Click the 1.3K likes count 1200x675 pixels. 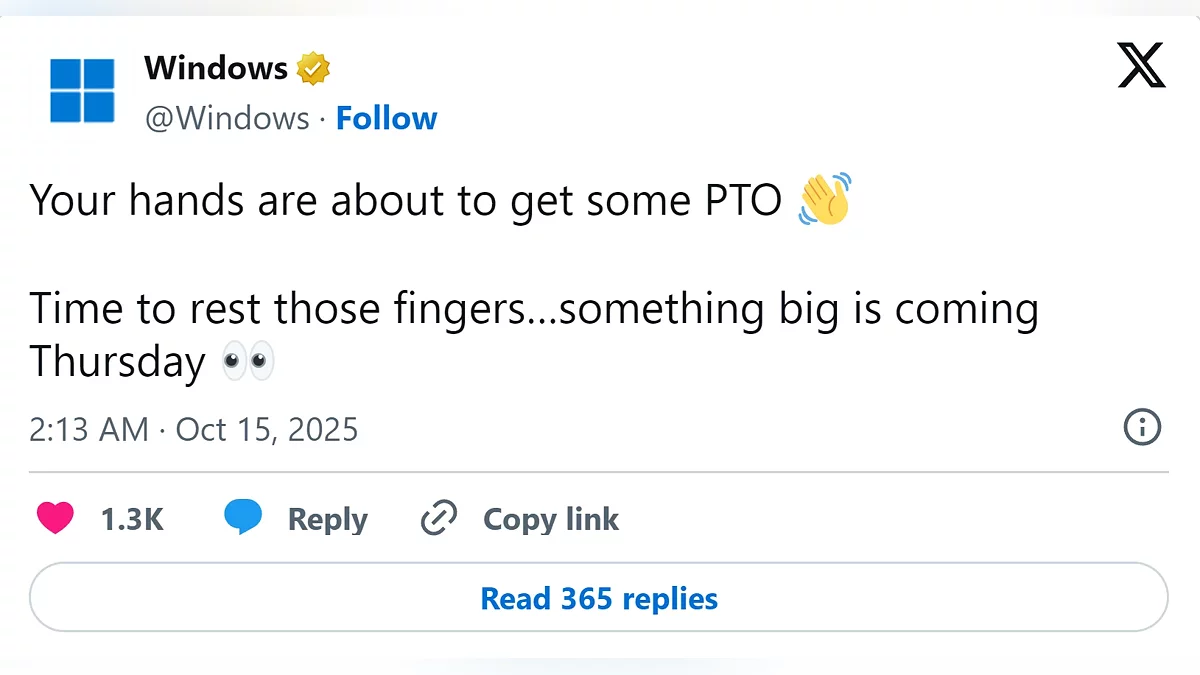[x=132, y=519]
